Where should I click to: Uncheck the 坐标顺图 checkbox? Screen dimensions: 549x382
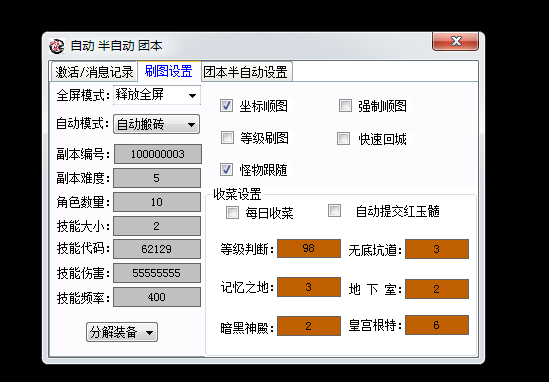226,105
